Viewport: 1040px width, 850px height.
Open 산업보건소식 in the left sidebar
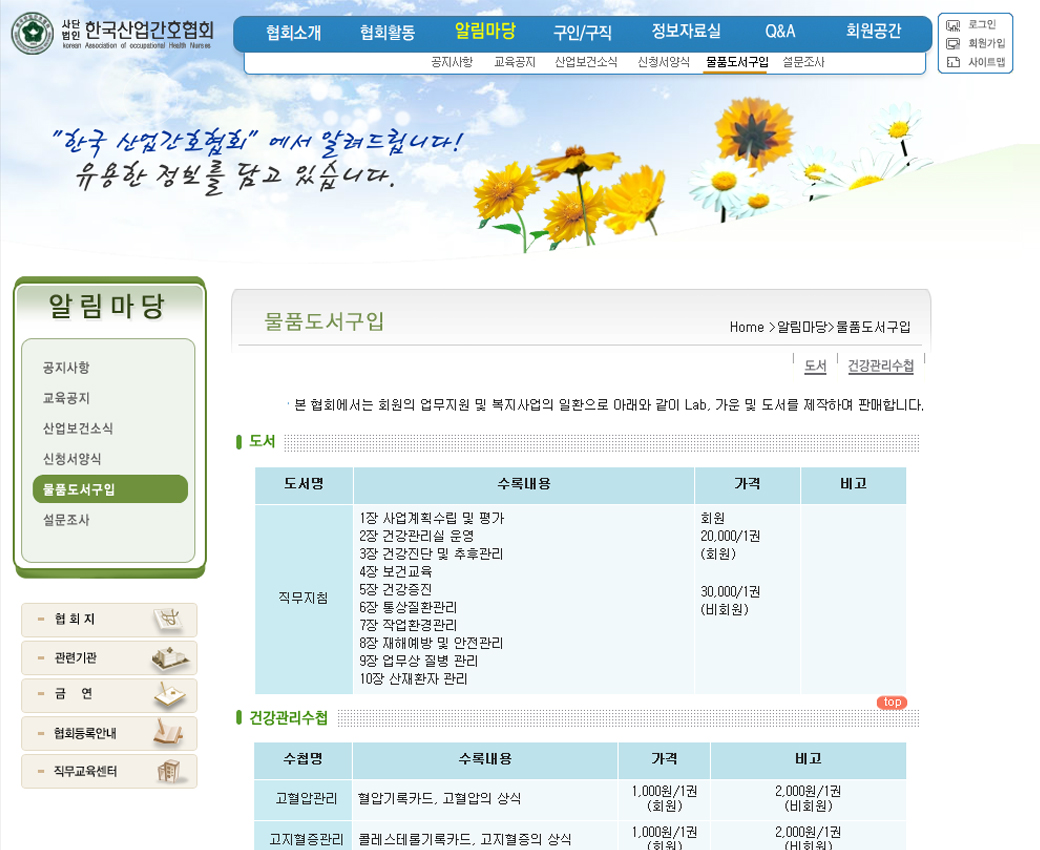tap(78, 428)
